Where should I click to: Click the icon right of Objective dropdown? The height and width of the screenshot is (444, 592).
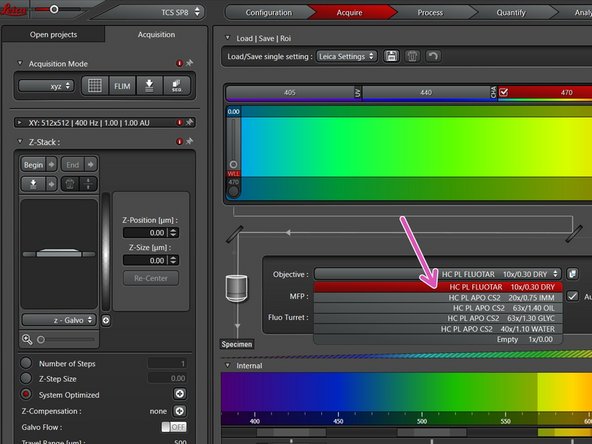point(572,274)
